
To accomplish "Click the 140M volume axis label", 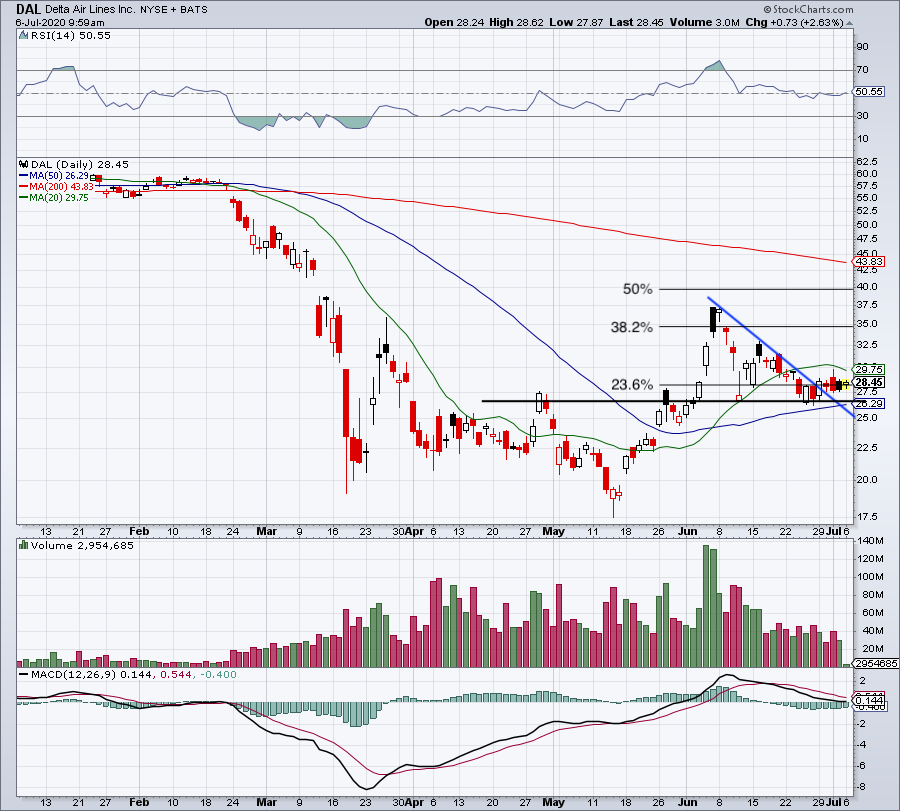I will (871, 541).
